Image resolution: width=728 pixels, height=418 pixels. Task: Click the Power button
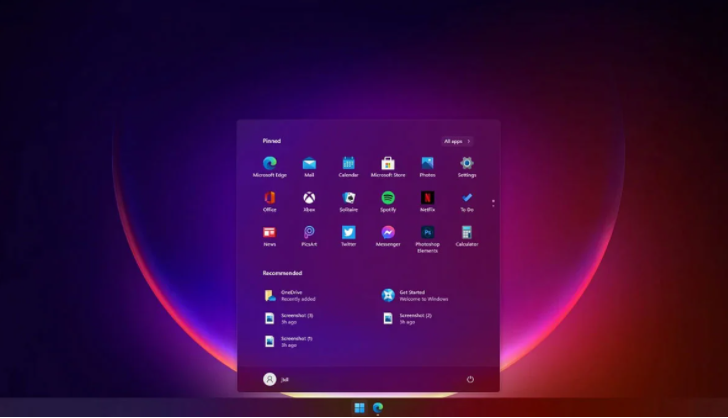pos(469,379)
